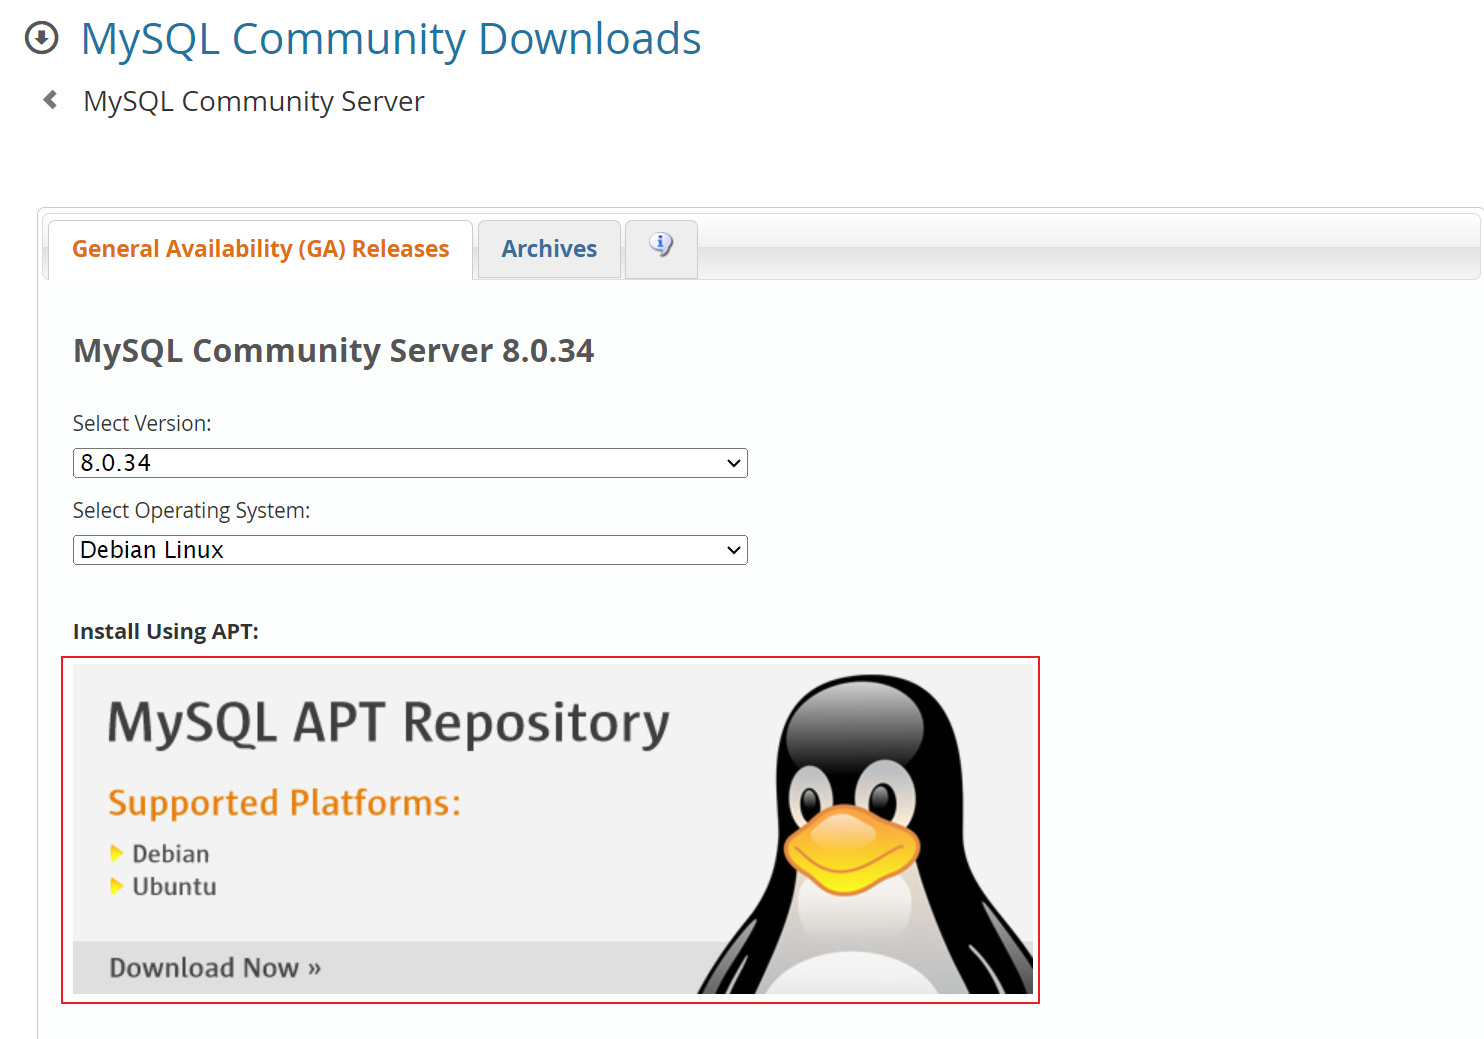Open the Archives tab

click(x=549, y=249)
